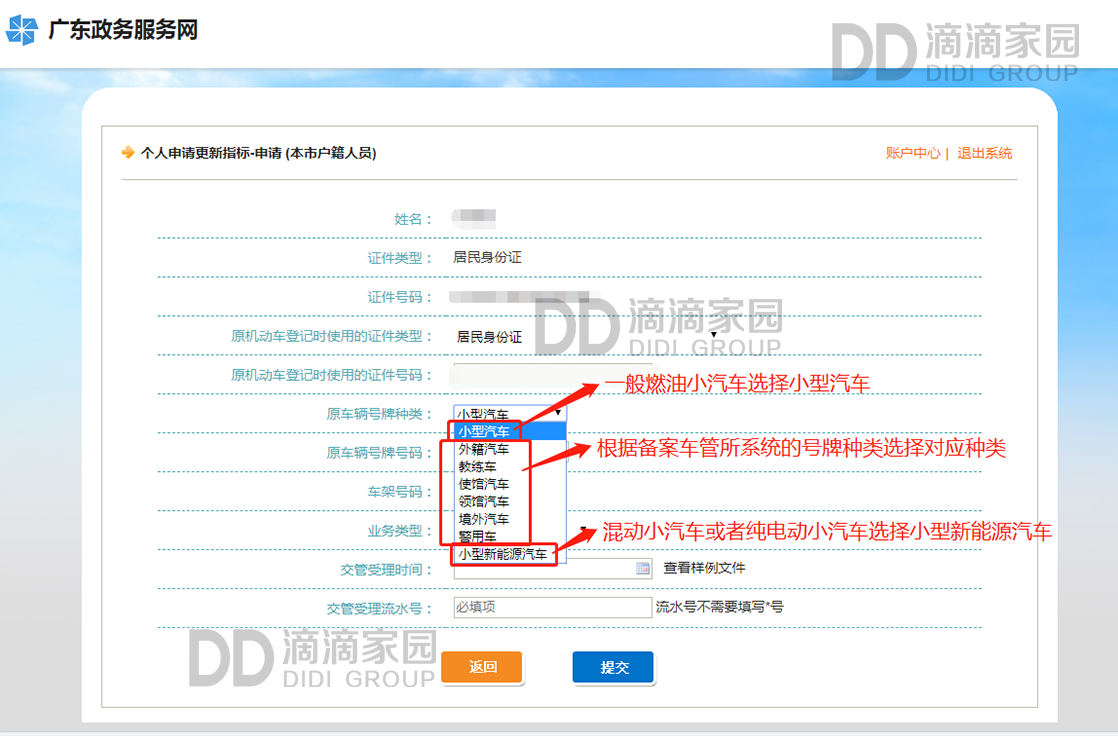Select 警用车 in the dropdown list
This screenshot has width=1118, height=736.
510,536
